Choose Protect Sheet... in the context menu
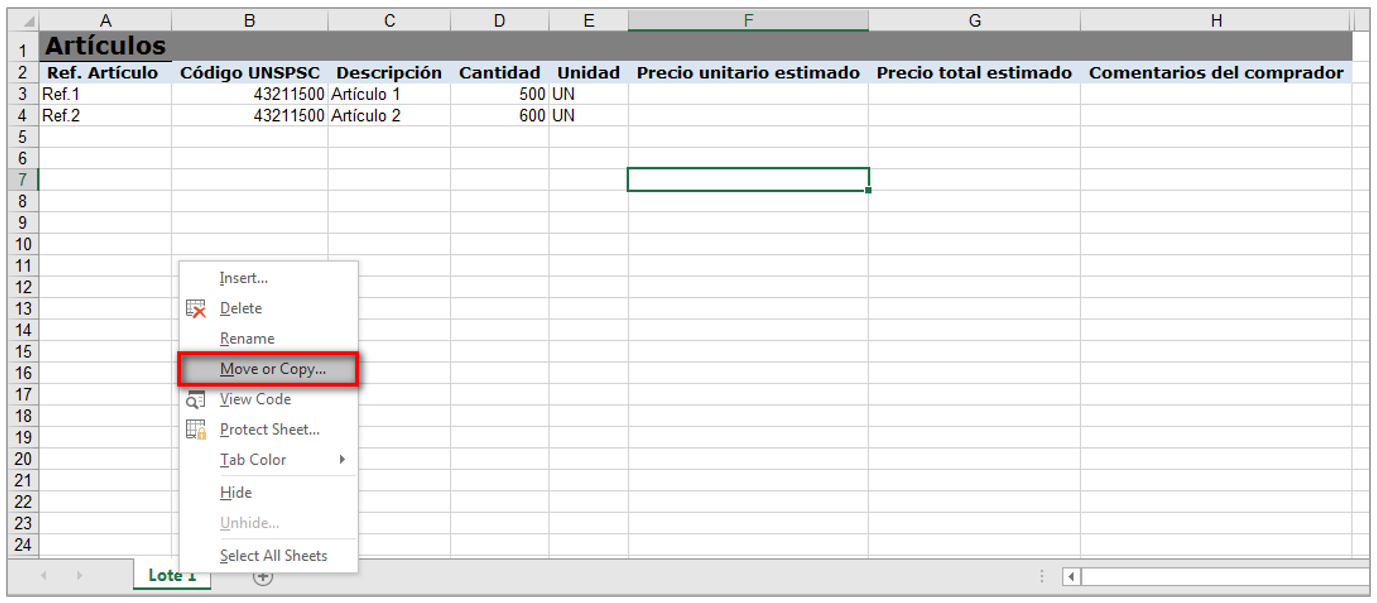 point(268,429)
